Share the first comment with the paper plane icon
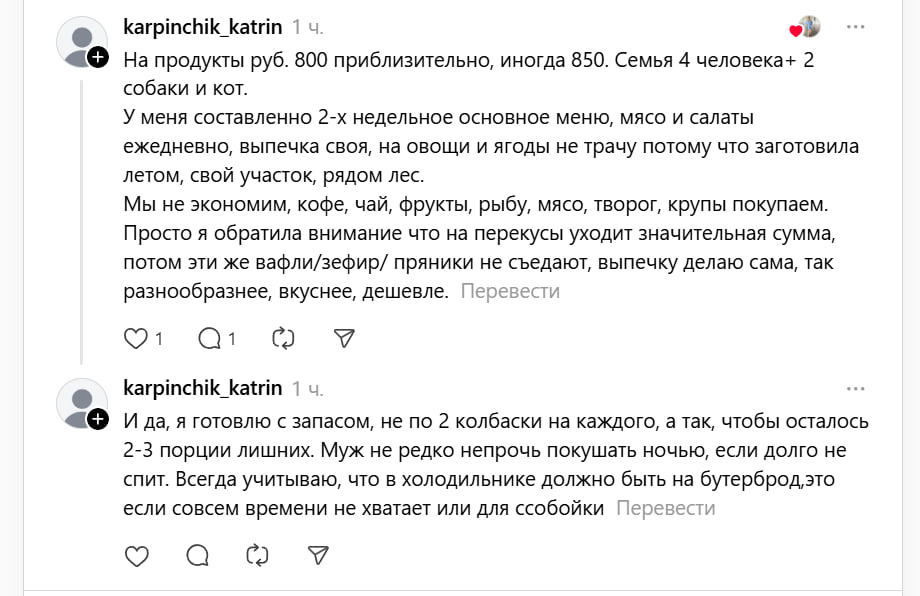The width and height of the screenshot is (920, 596). tap(344, 338)
